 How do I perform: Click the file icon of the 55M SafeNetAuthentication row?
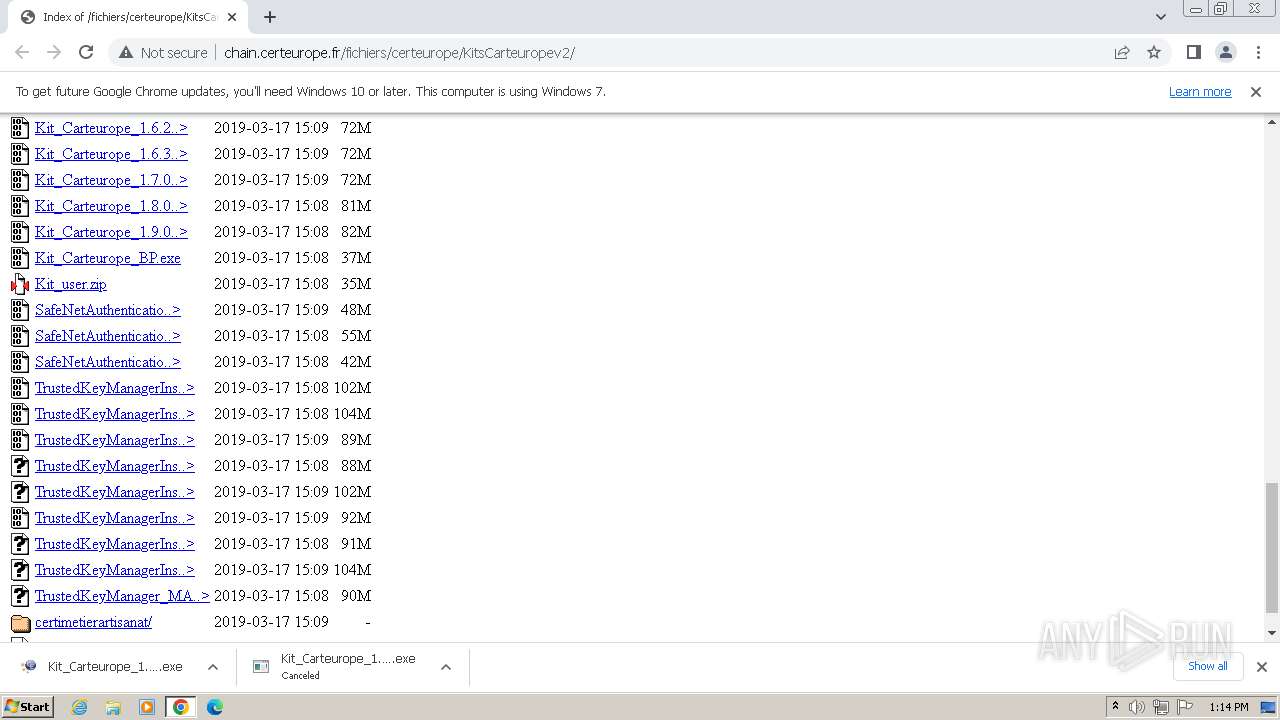[x=20, y=336]
